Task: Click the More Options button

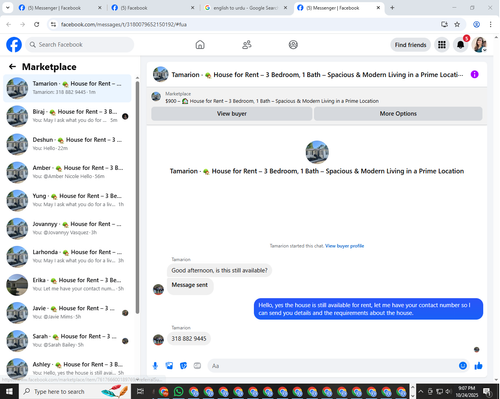Action: point(398,114)
